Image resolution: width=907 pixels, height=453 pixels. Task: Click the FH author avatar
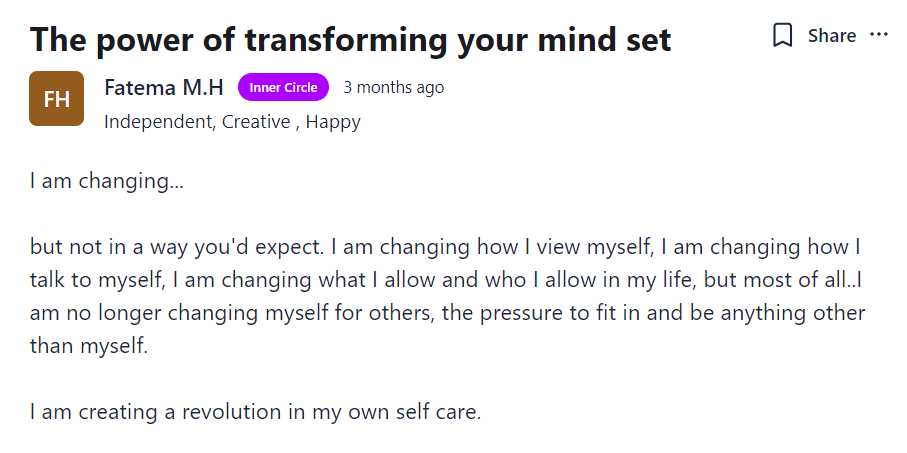point(57,99)
